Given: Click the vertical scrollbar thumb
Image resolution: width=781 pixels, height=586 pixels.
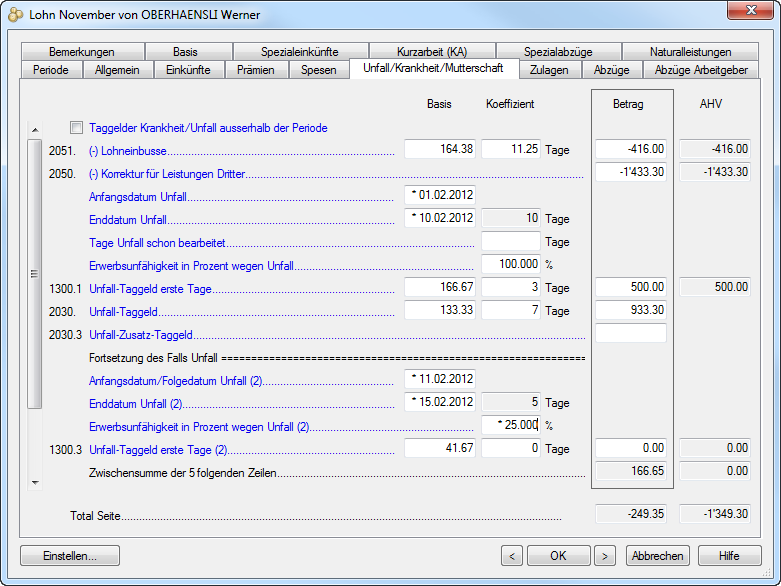Looking at the screenshot, I should 34,274.
